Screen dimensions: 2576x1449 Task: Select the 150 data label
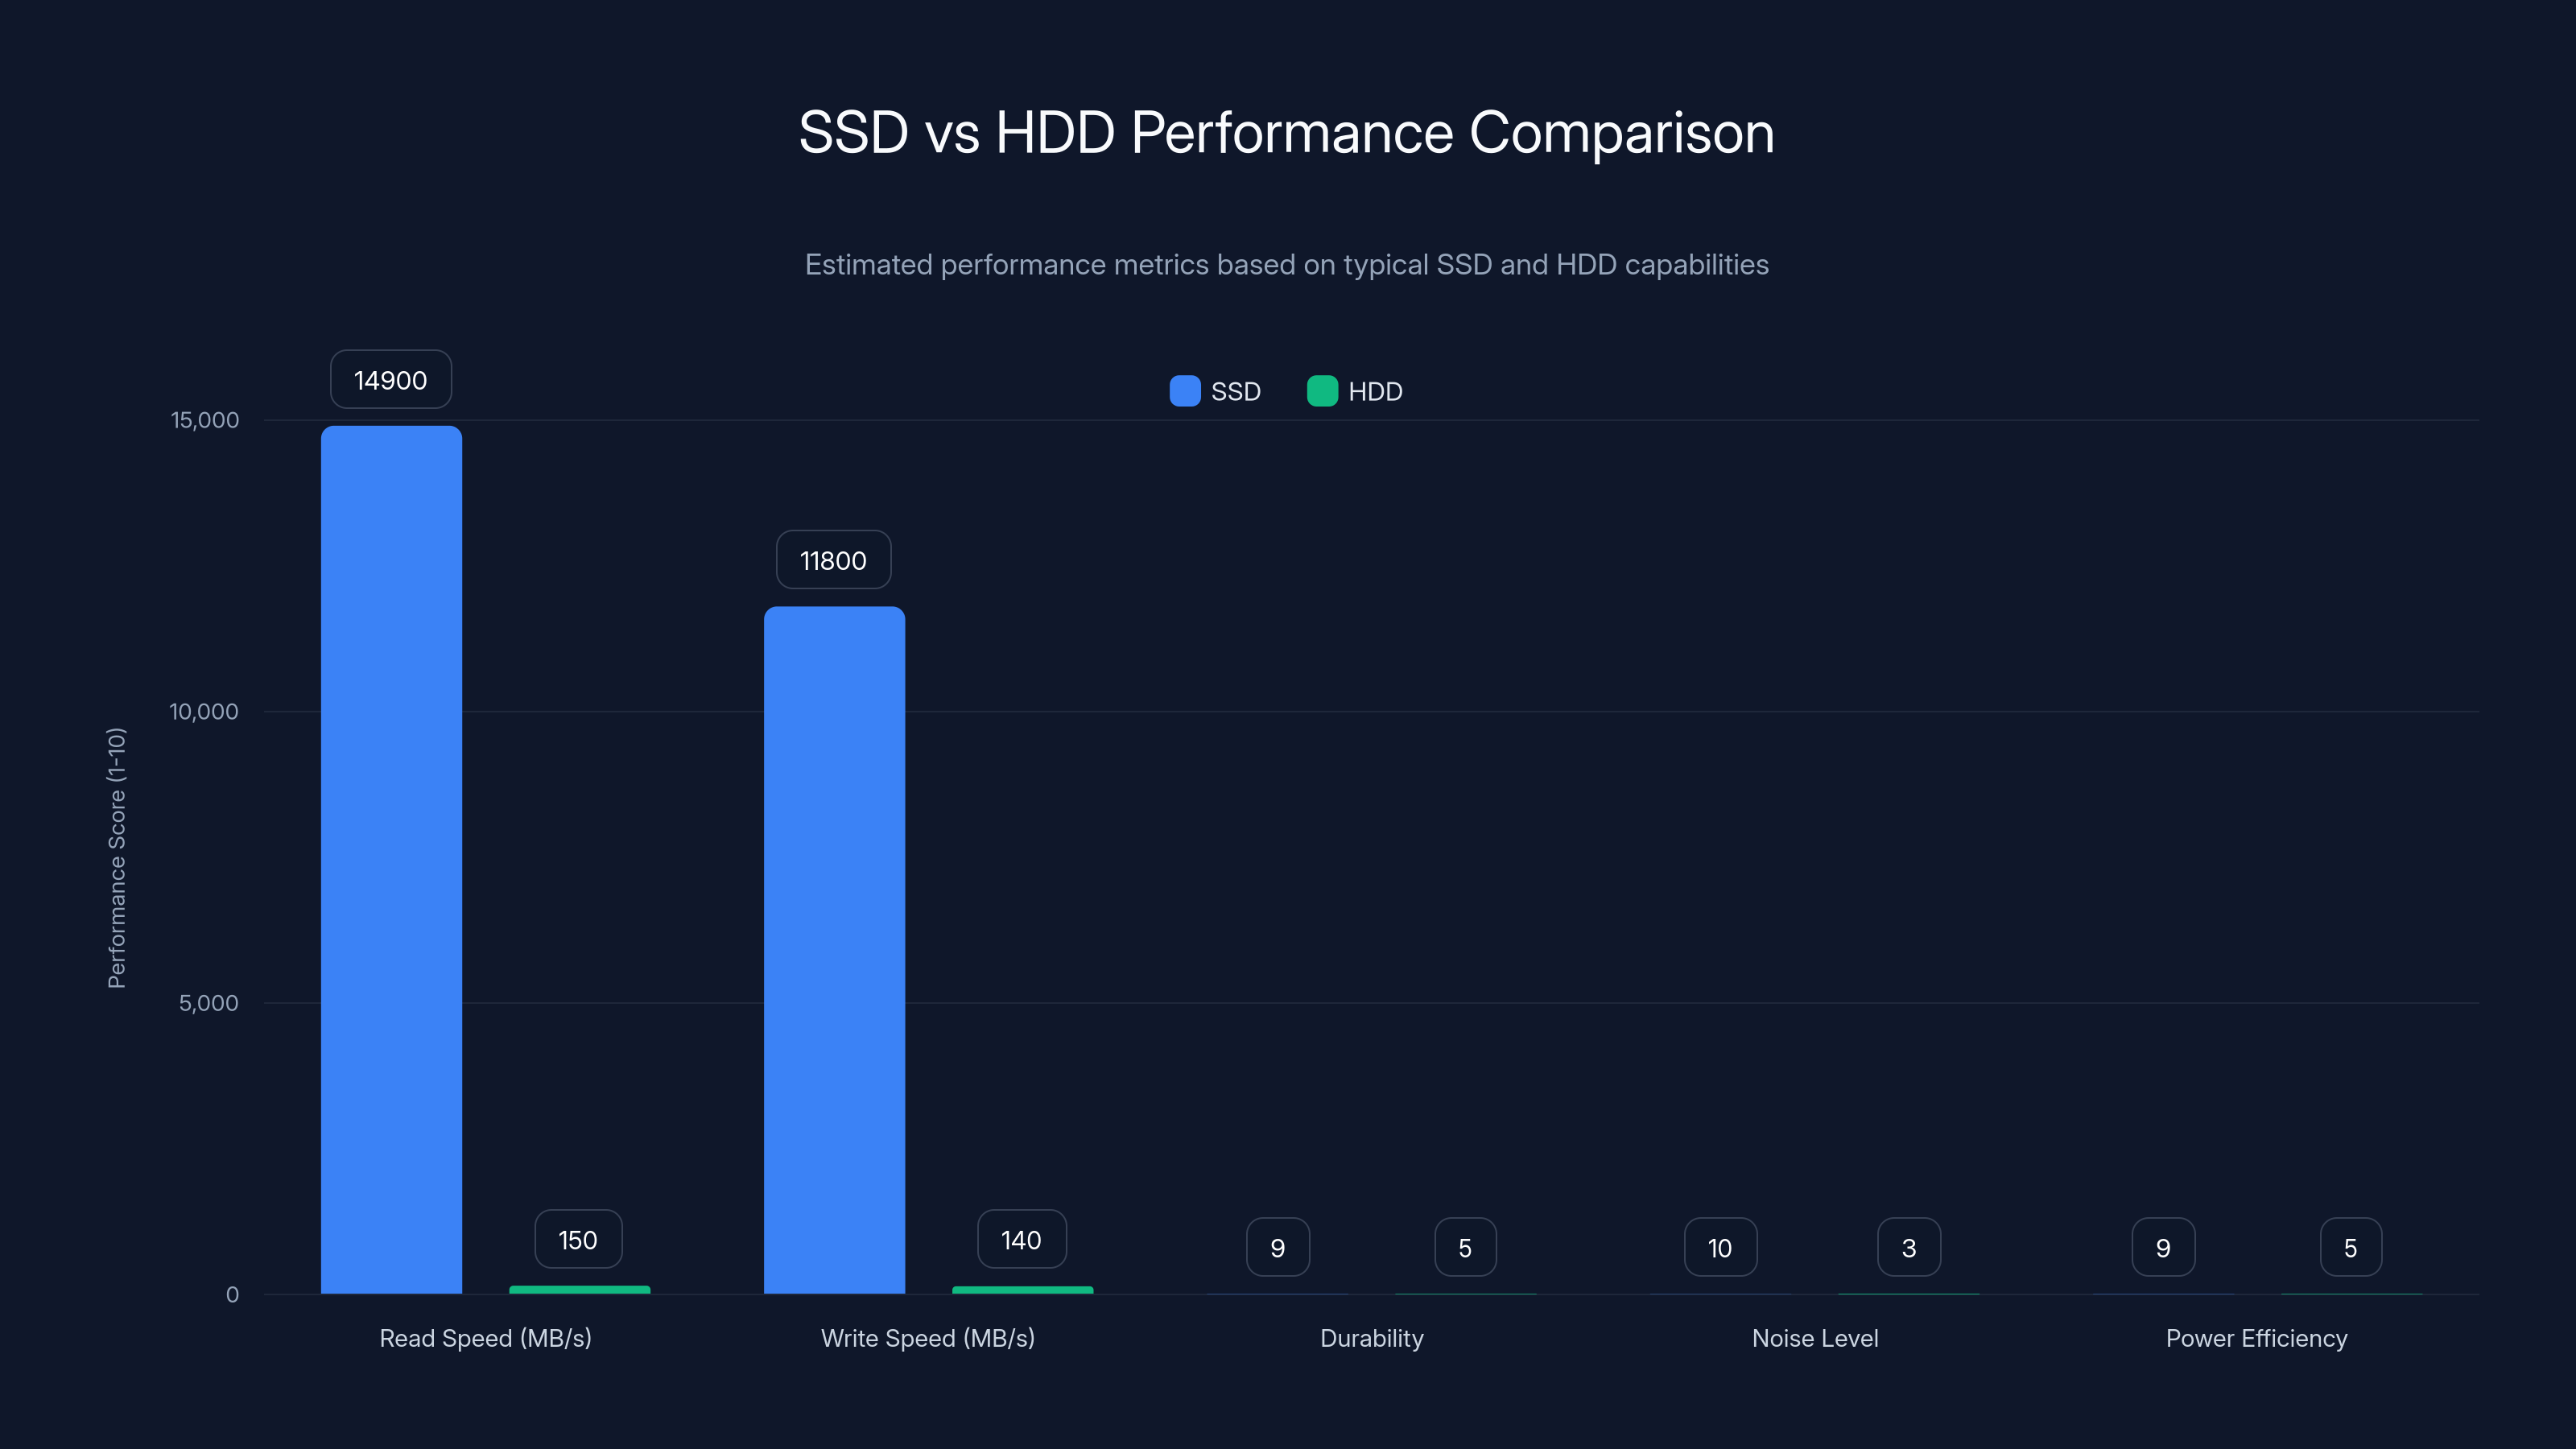[x=578, y=1240]
